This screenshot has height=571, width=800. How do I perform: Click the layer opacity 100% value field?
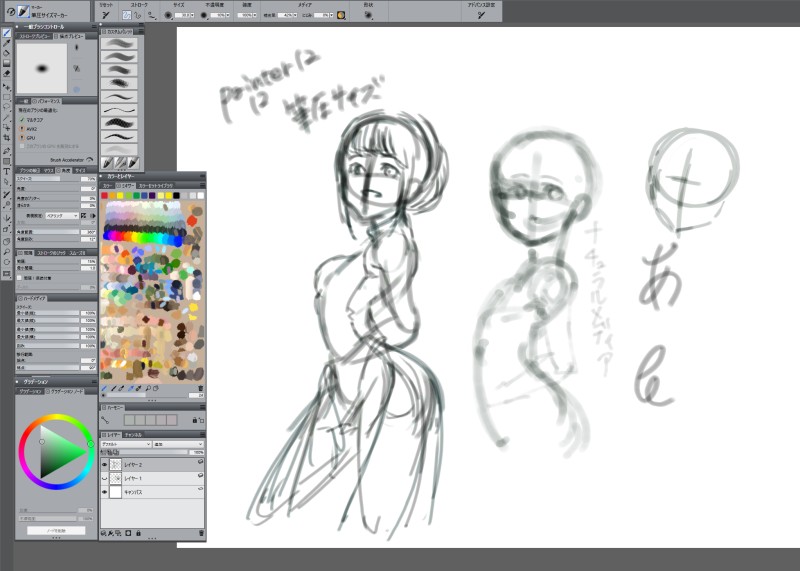pyautogui.click(x=196, y=453)
